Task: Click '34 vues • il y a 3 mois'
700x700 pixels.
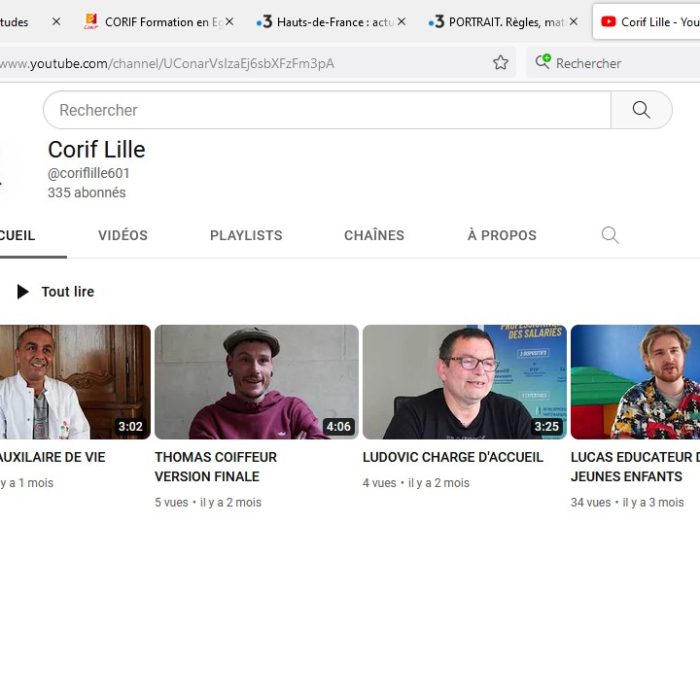Action: pyautogui.click(x=627, y=502)
